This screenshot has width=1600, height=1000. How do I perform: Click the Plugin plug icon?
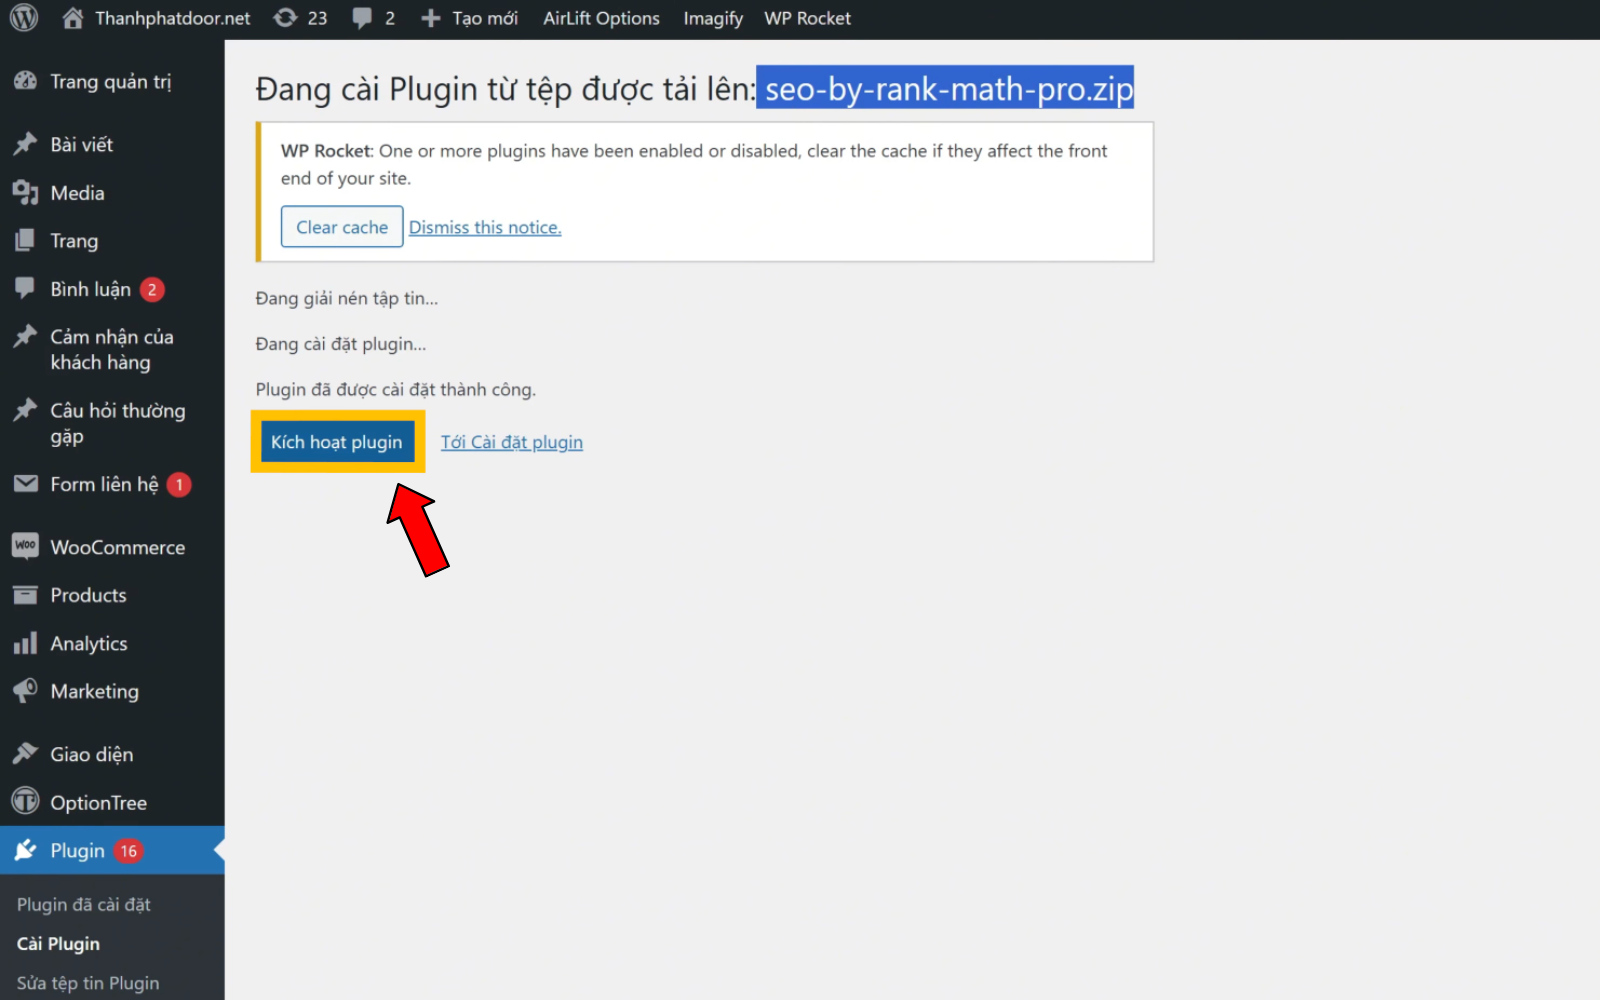click(25, 850)
